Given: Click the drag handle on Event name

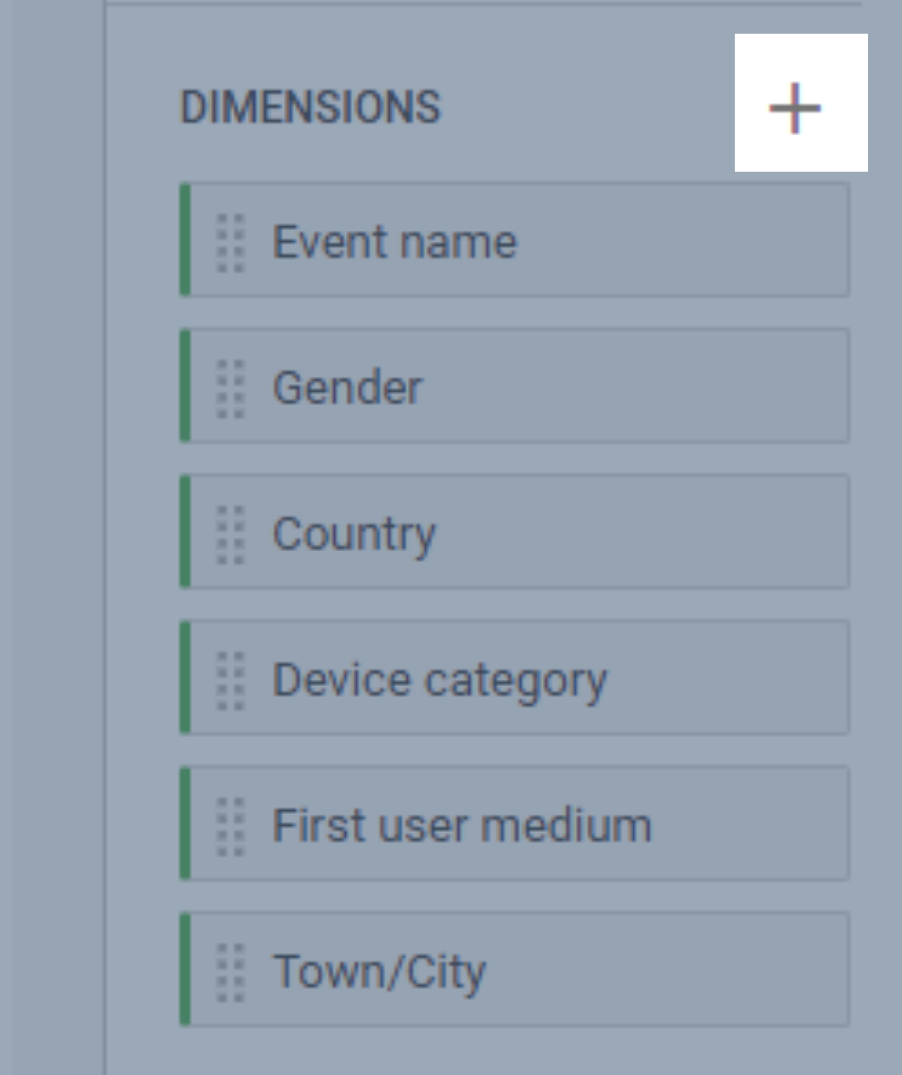Looking at the screenshot, I should tap(231, 241).
